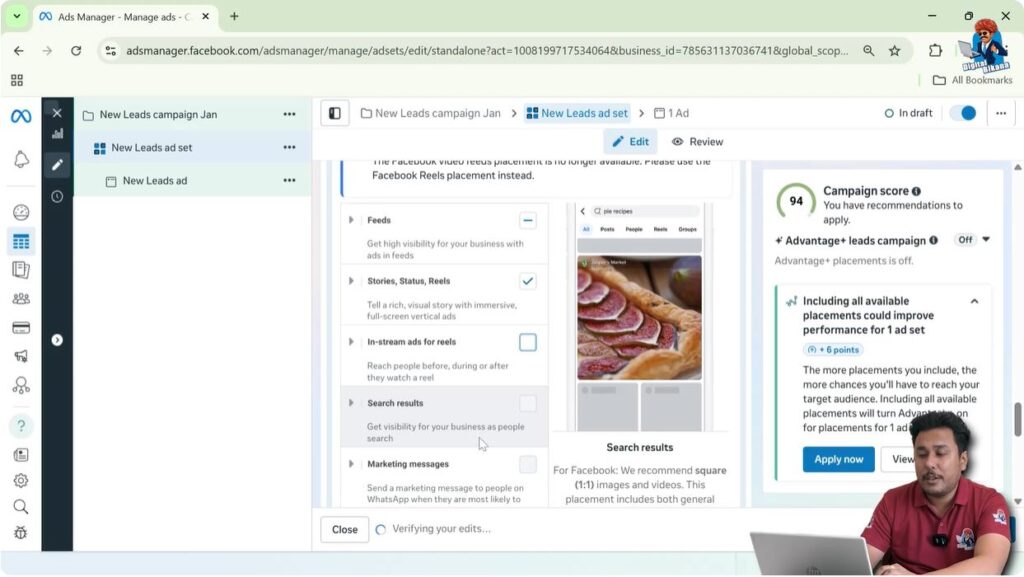The height and width of the screenshot is (577, 1024).
Task: Check the Search results placement
Action: pos(528,403)
